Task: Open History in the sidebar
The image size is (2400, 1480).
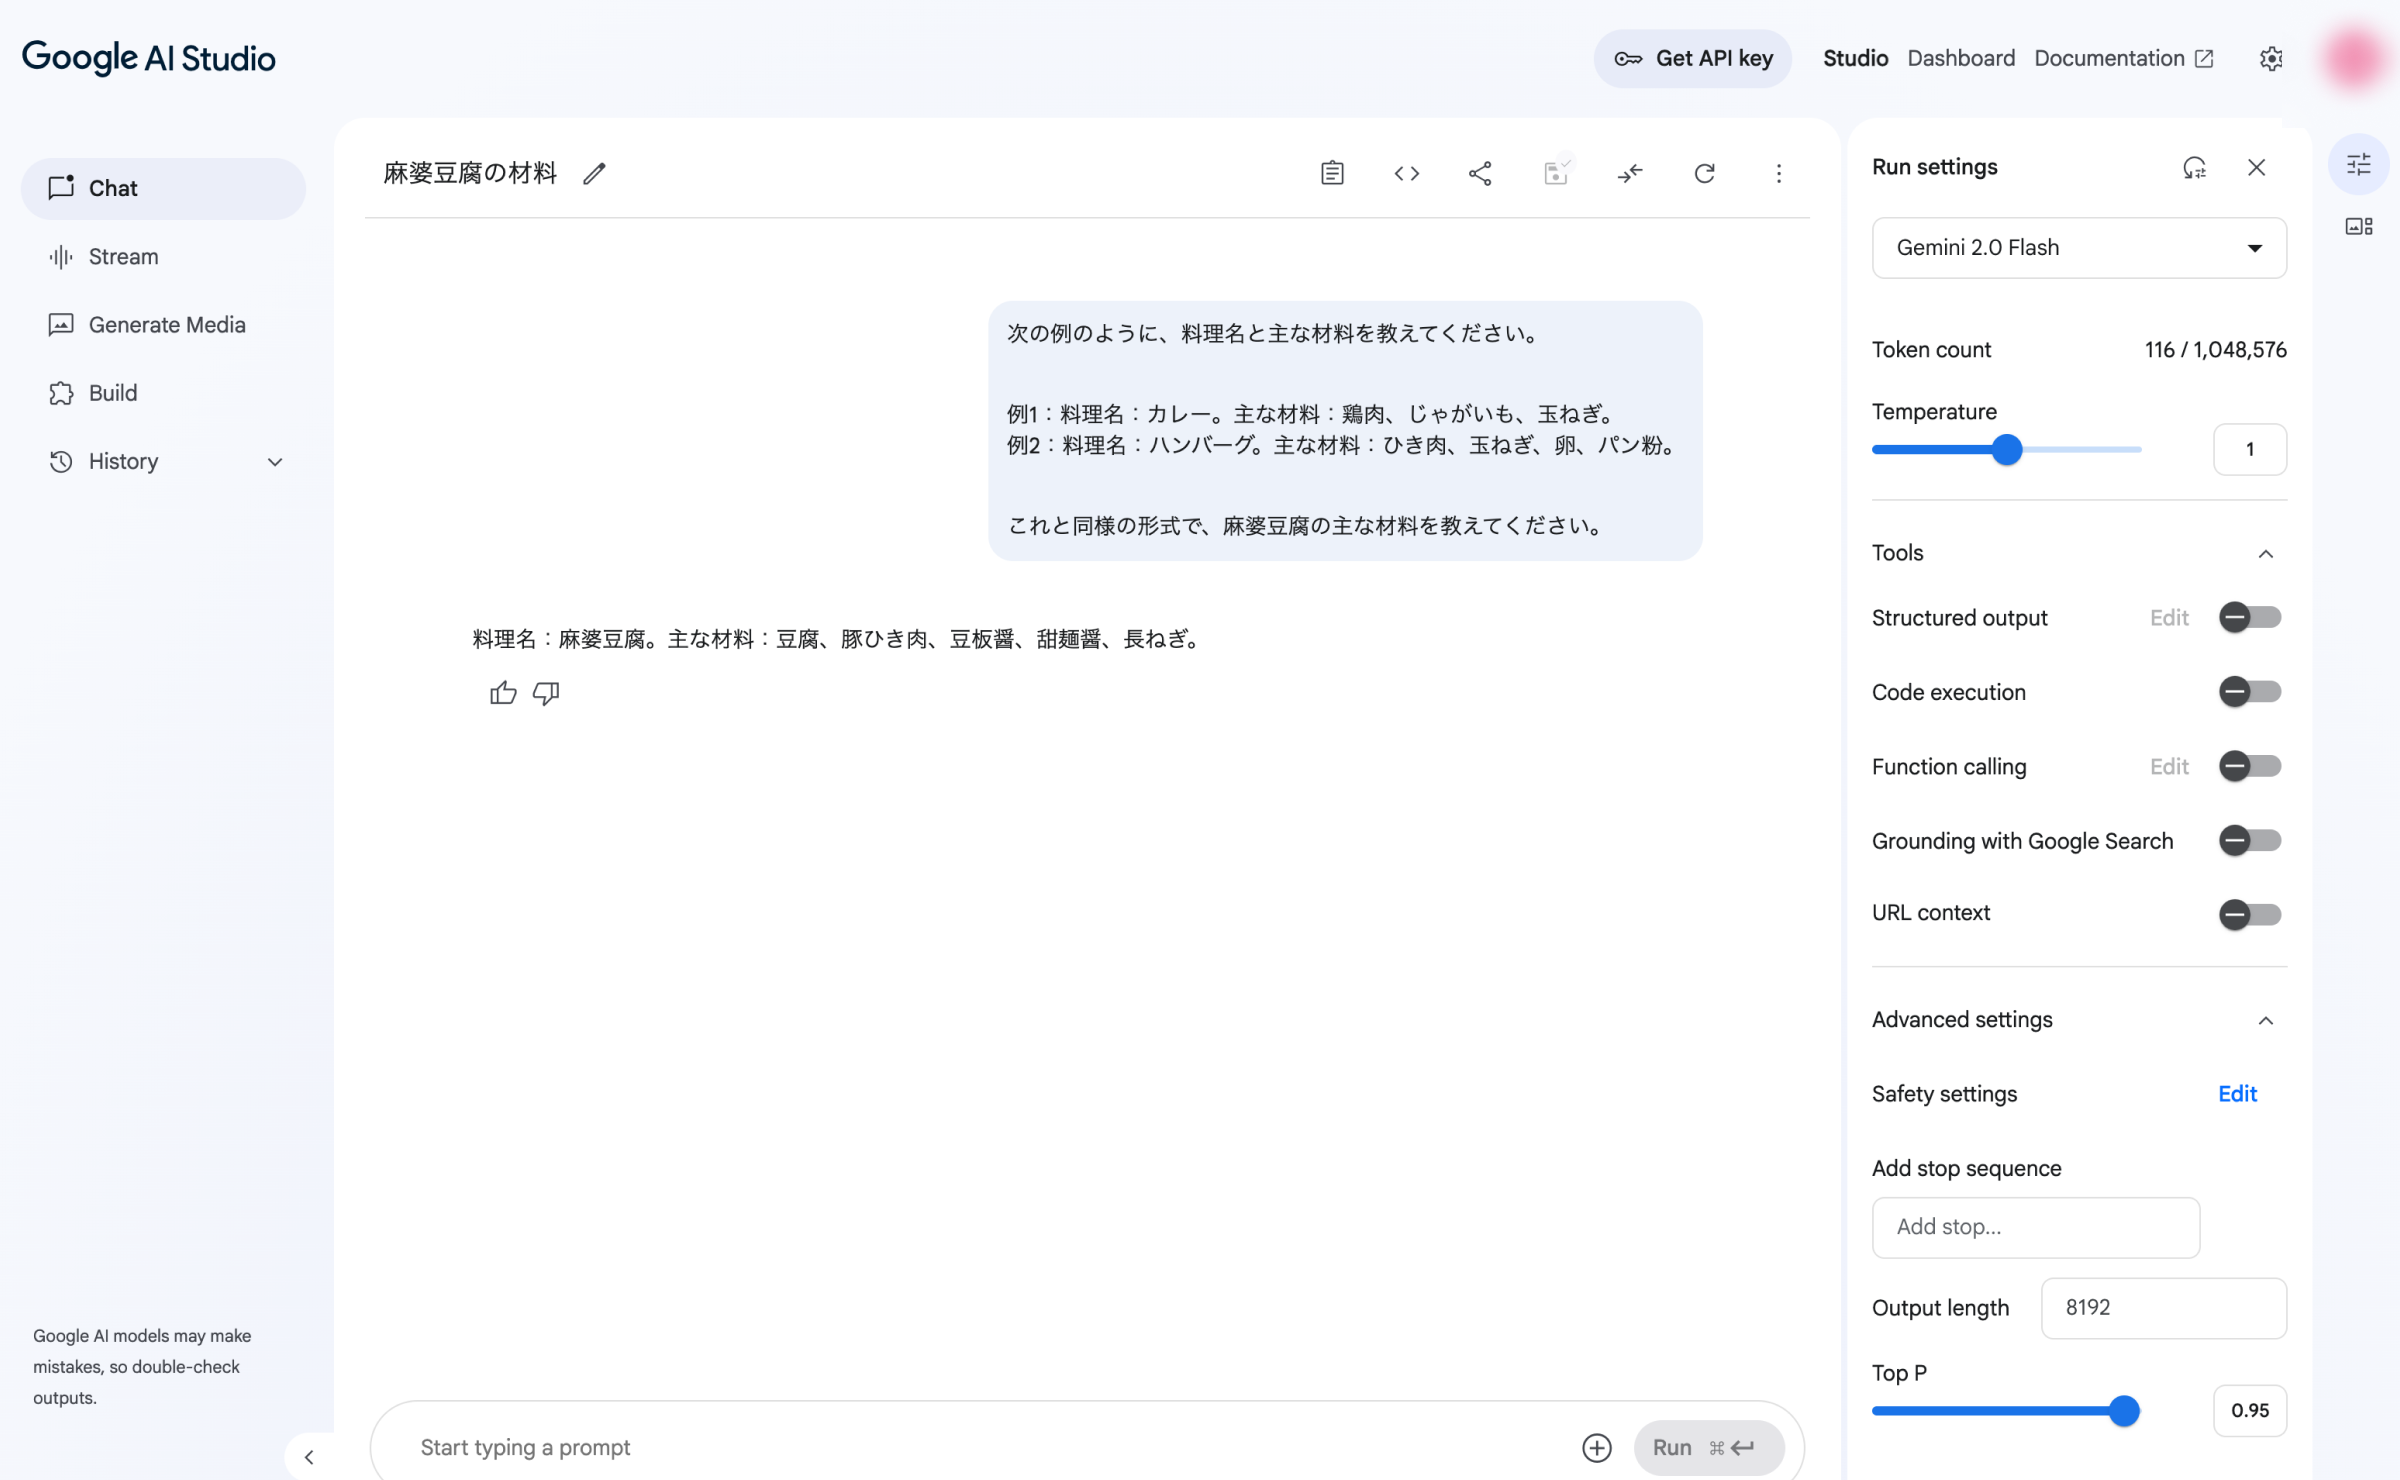Action: point(163,461)
